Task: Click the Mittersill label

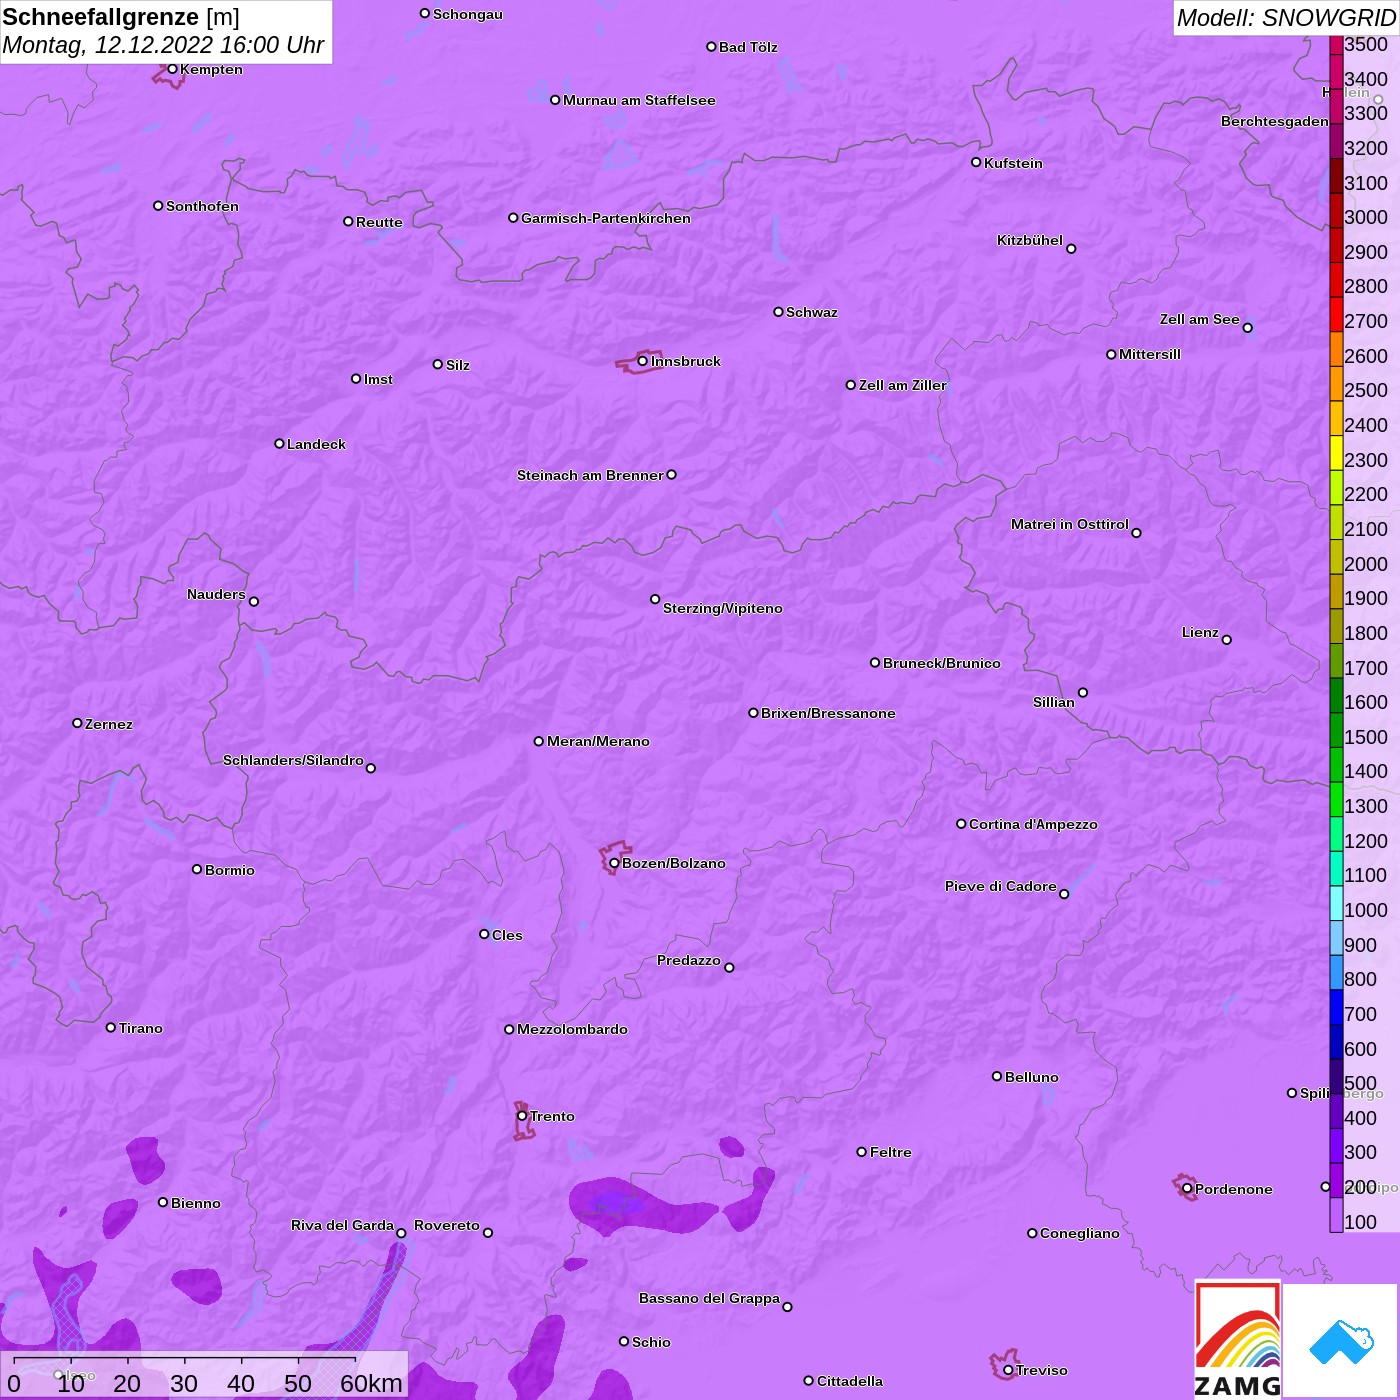Action: (x=1150, y=354)
